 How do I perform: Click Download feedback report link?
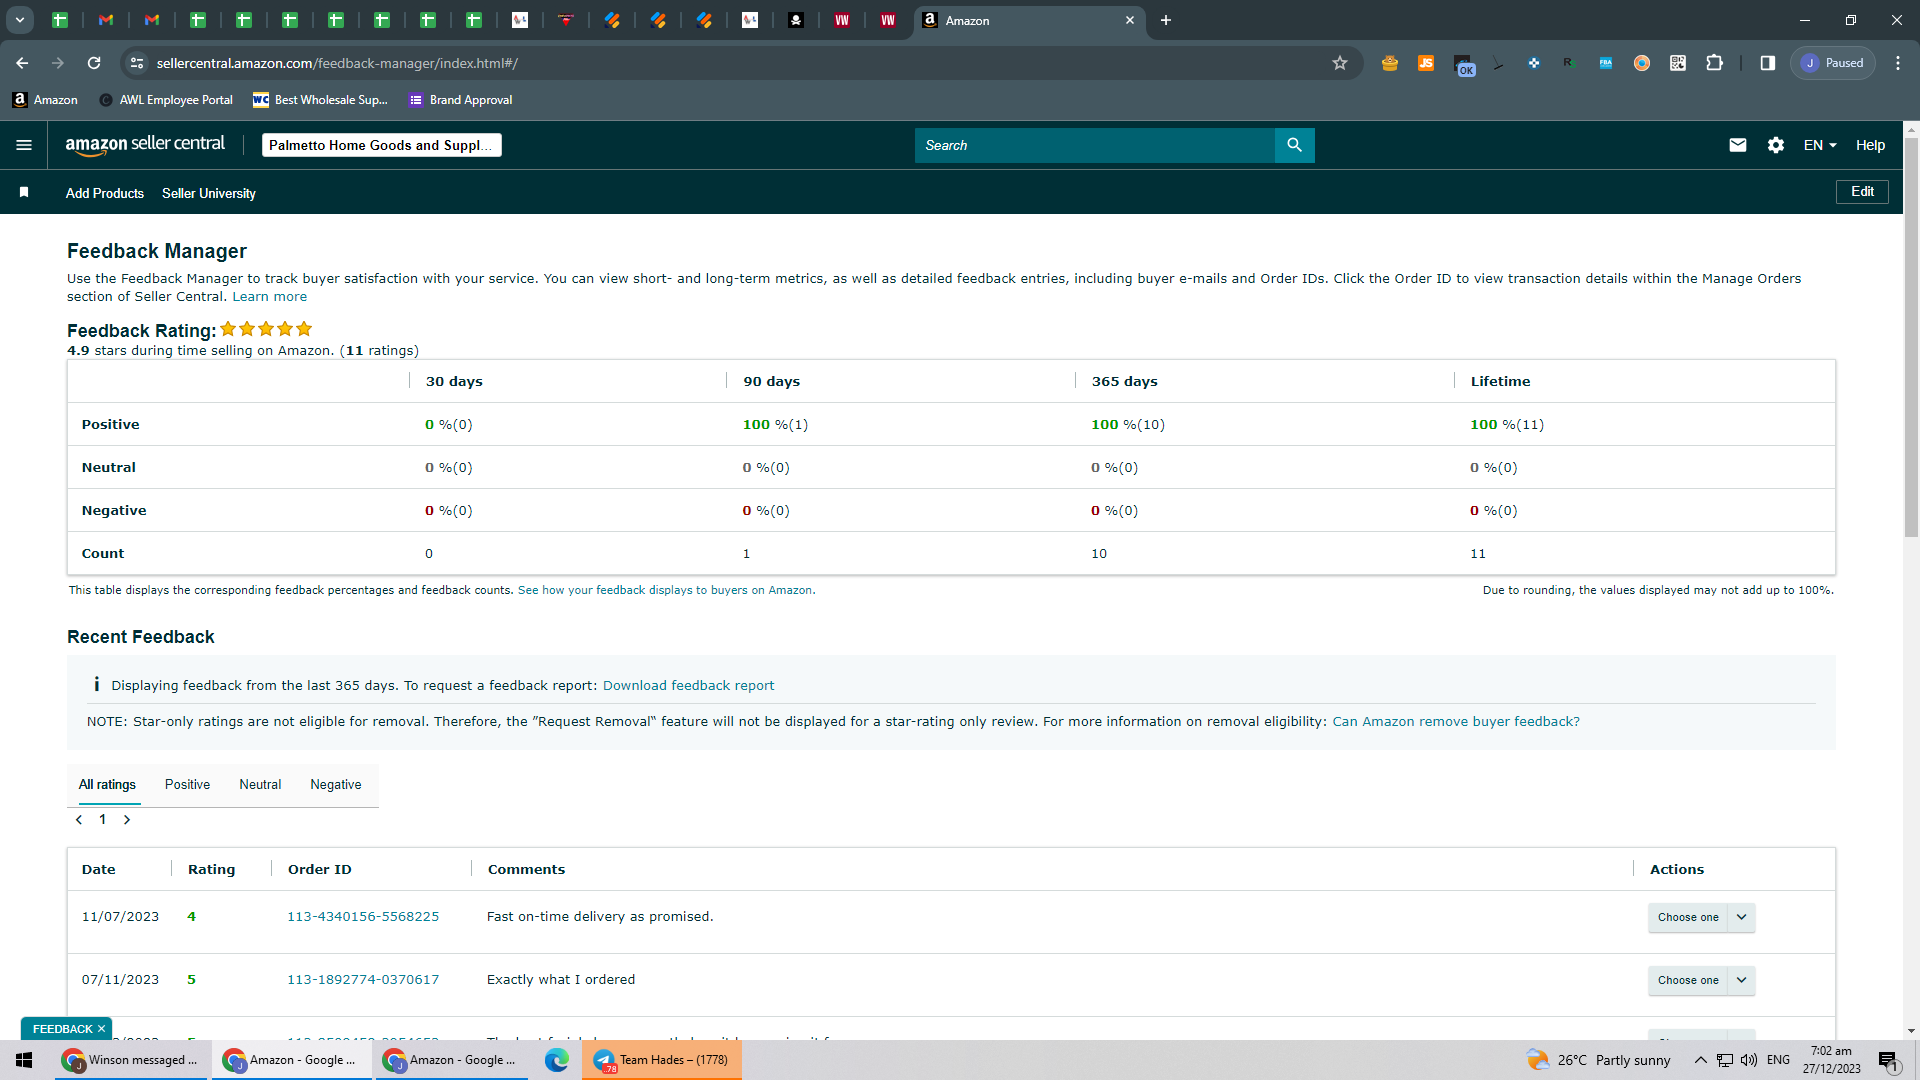tap(688, 685)
